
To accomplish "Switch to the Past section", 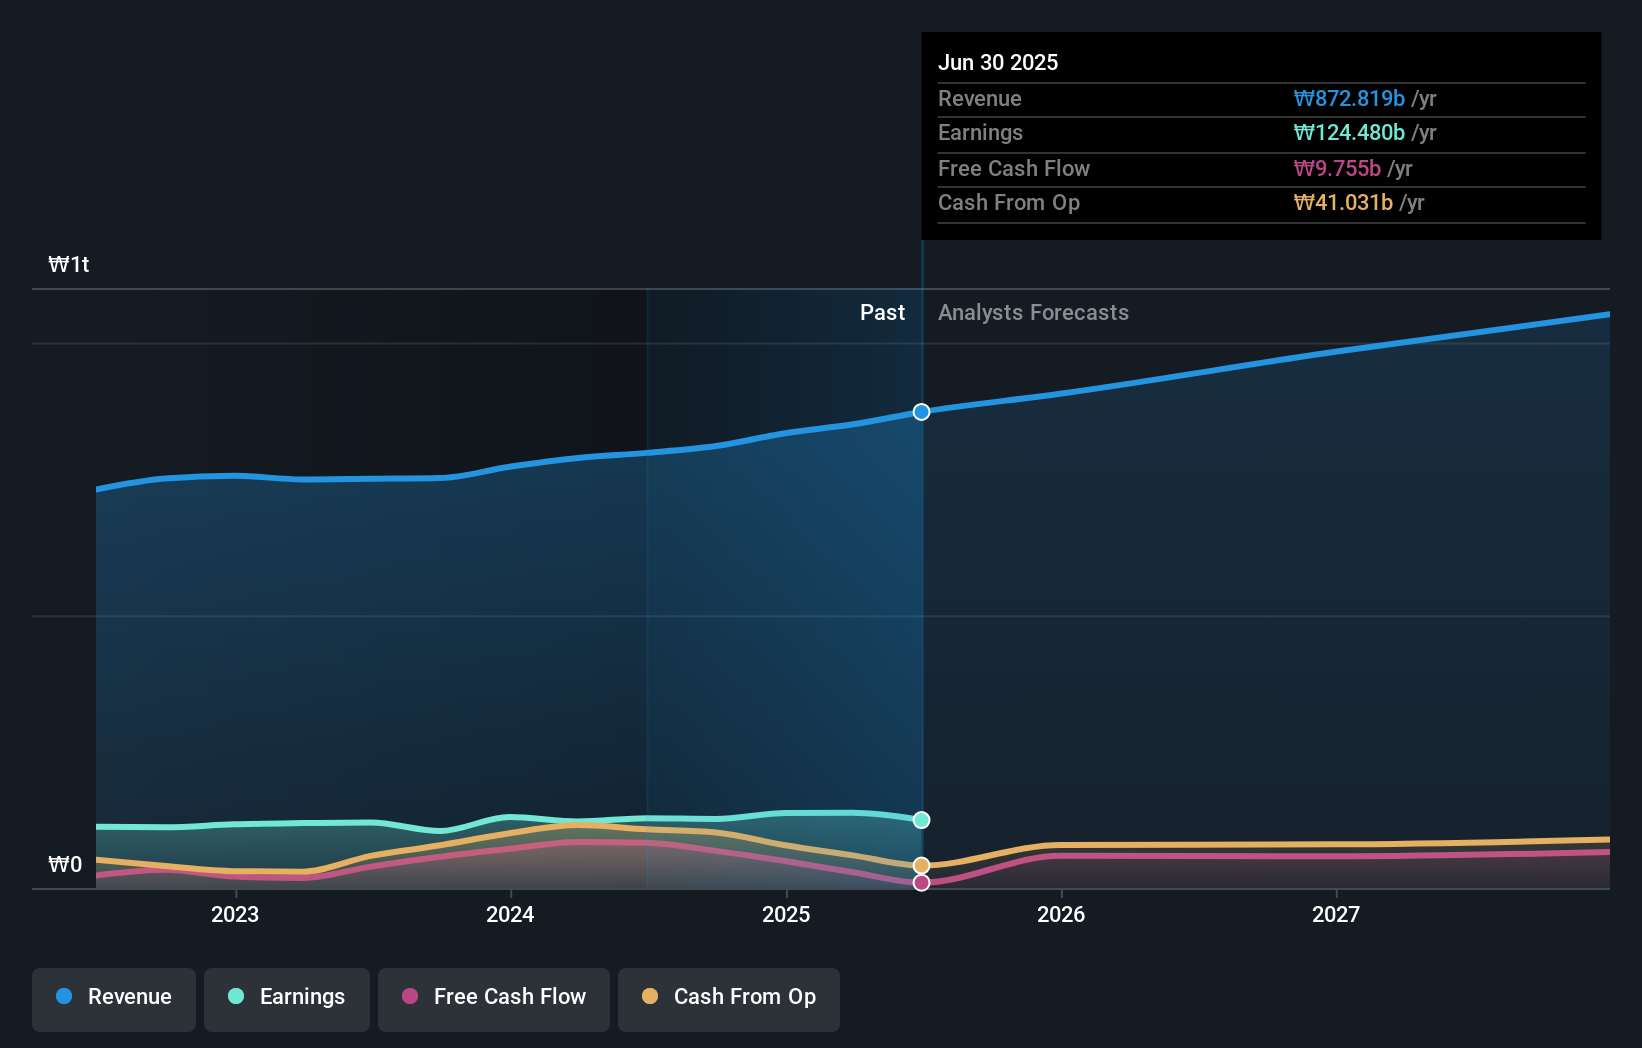I will coord(882,312).
